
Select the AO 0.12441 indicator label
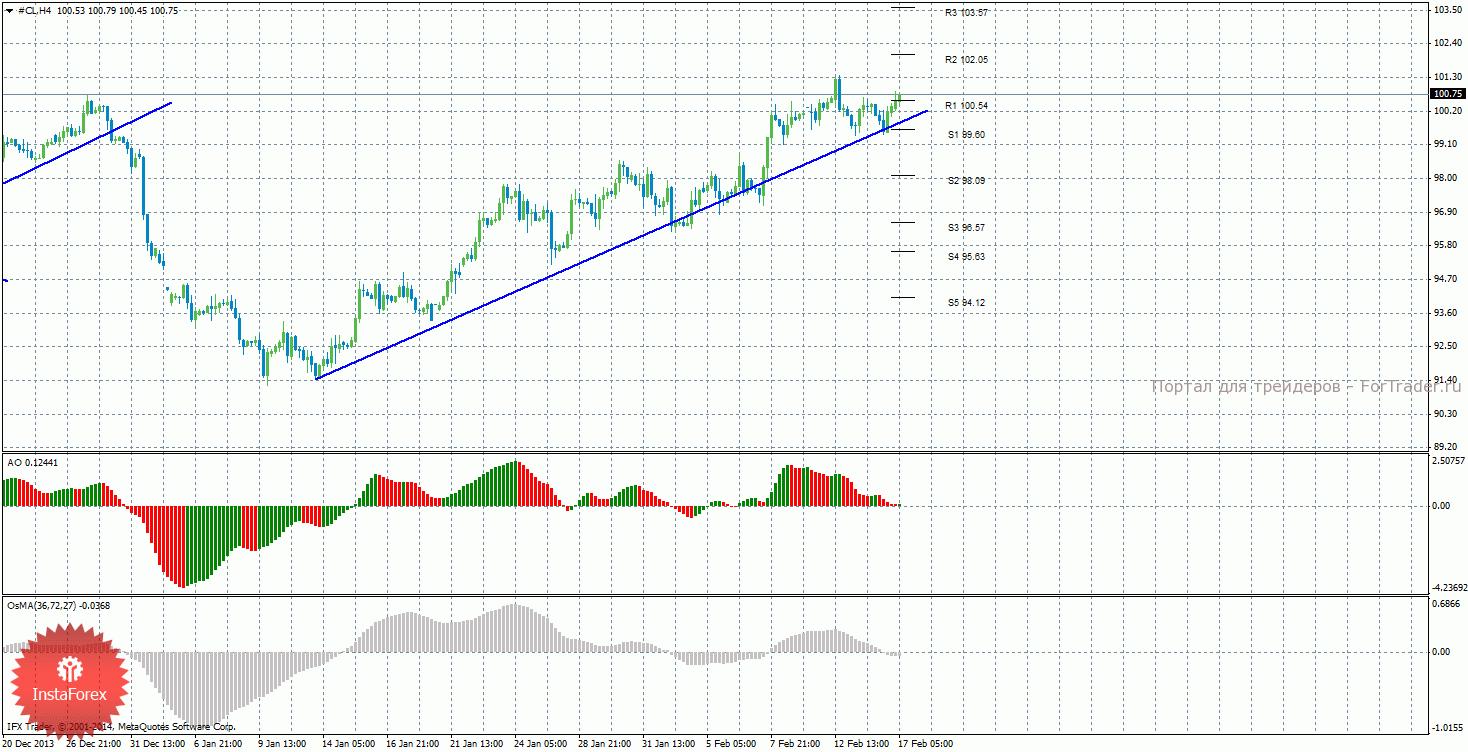coord(33,462)
